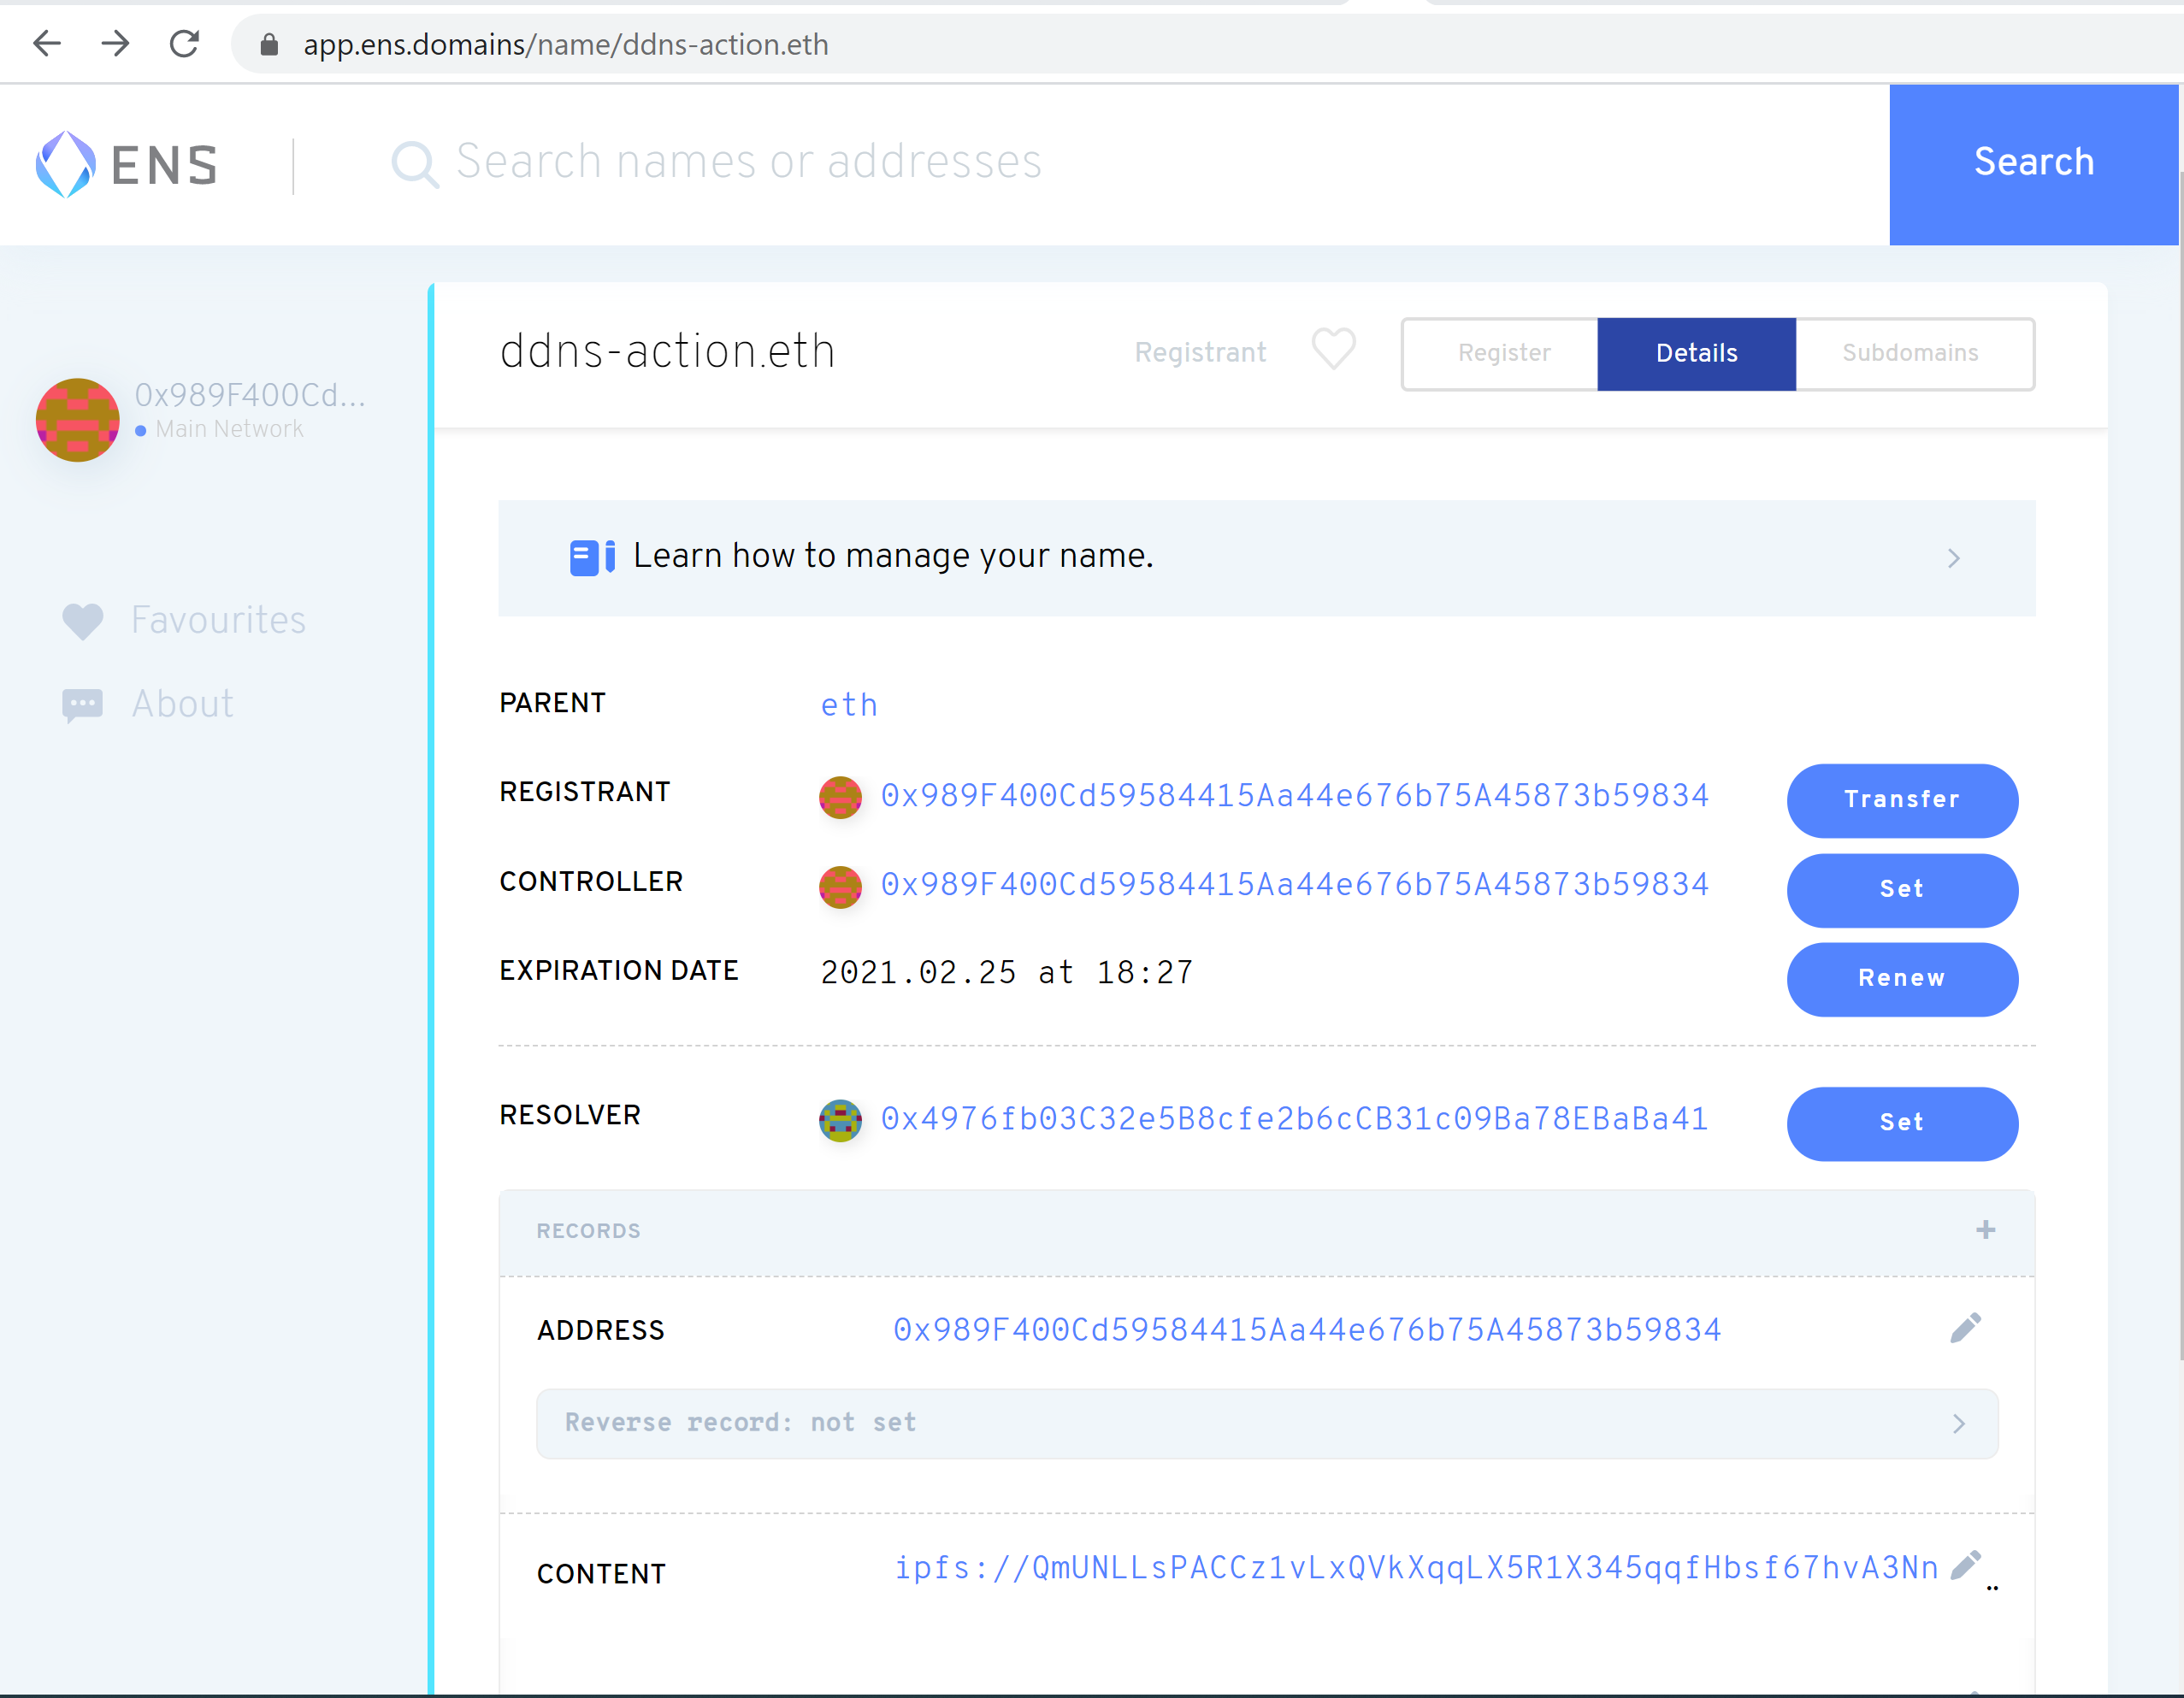Click the expiration date 2021.02.25 at 18:27
Viewport: 2184px width, 1698px height.
coord(1006,973)
